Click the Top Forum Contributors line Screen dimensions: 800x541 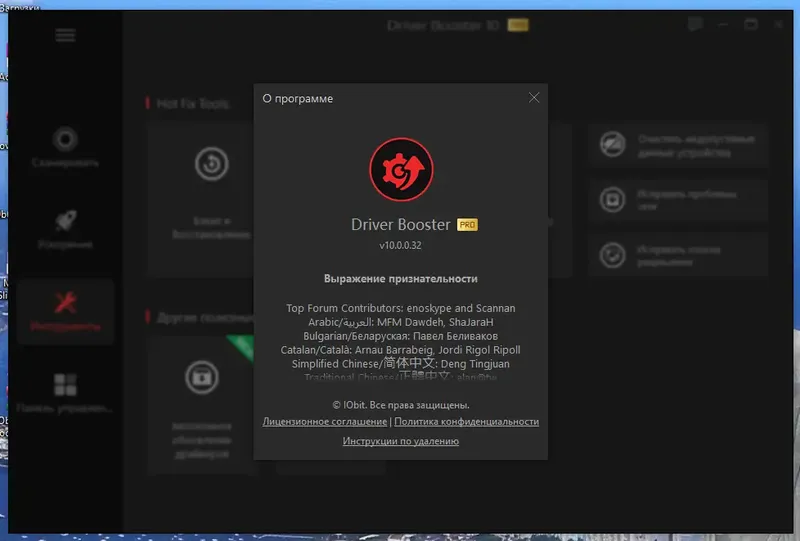click(401, 308)
